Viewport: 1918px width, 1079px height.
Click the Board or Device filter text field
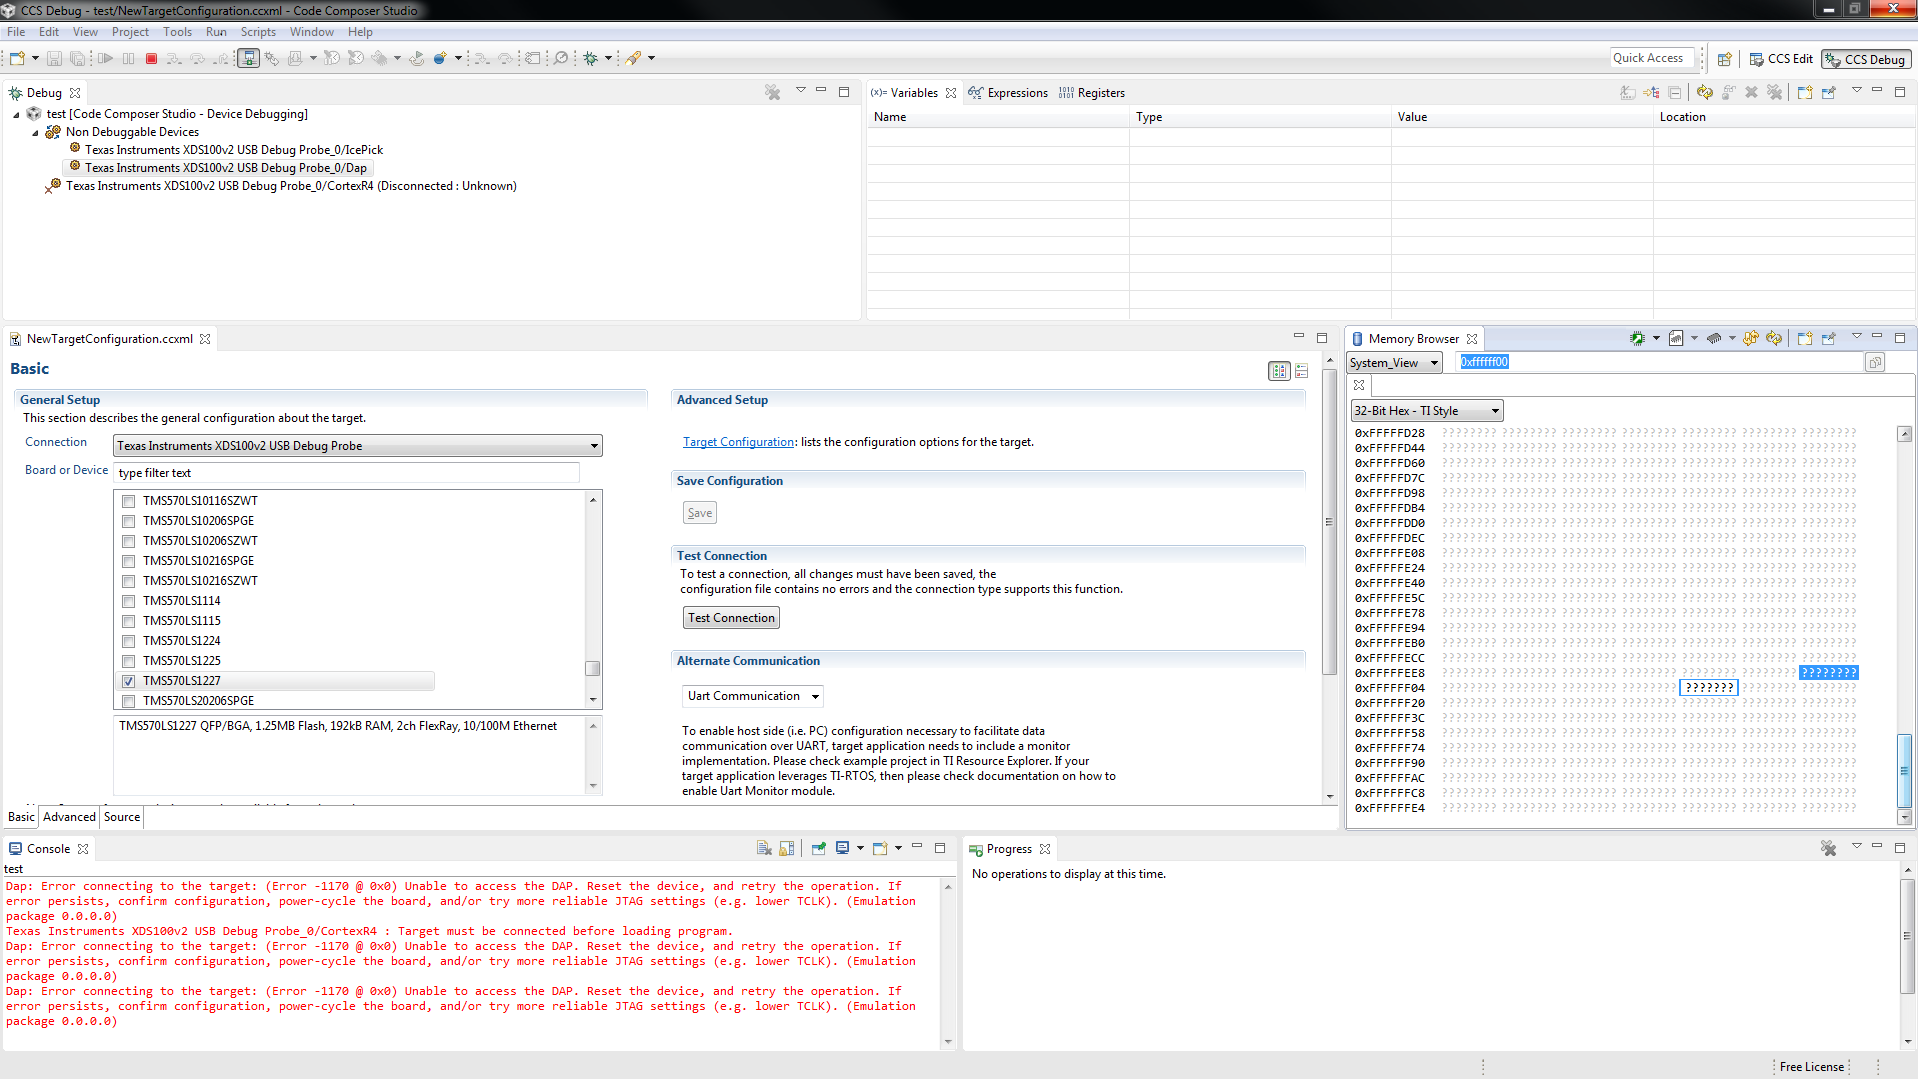pyautogui.click(x=347, y=473)
